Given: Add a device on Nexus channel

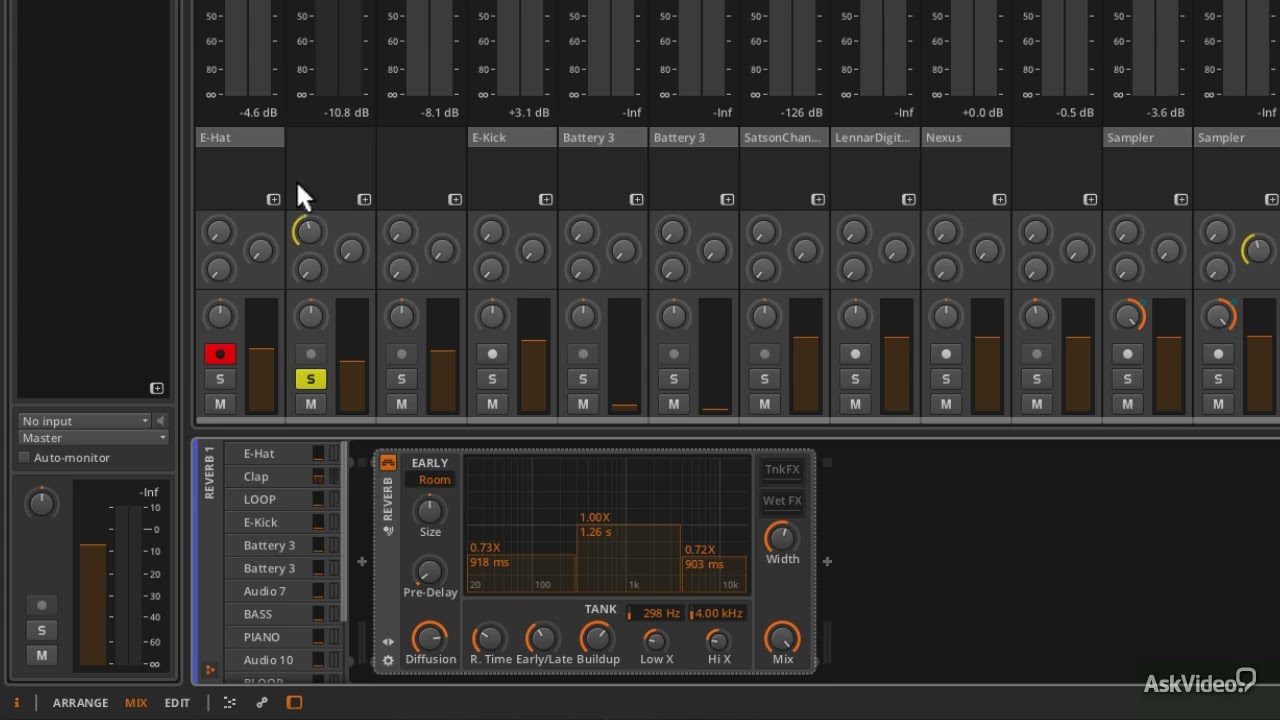Looking at the screenshot, I should [x=999, y=200].
